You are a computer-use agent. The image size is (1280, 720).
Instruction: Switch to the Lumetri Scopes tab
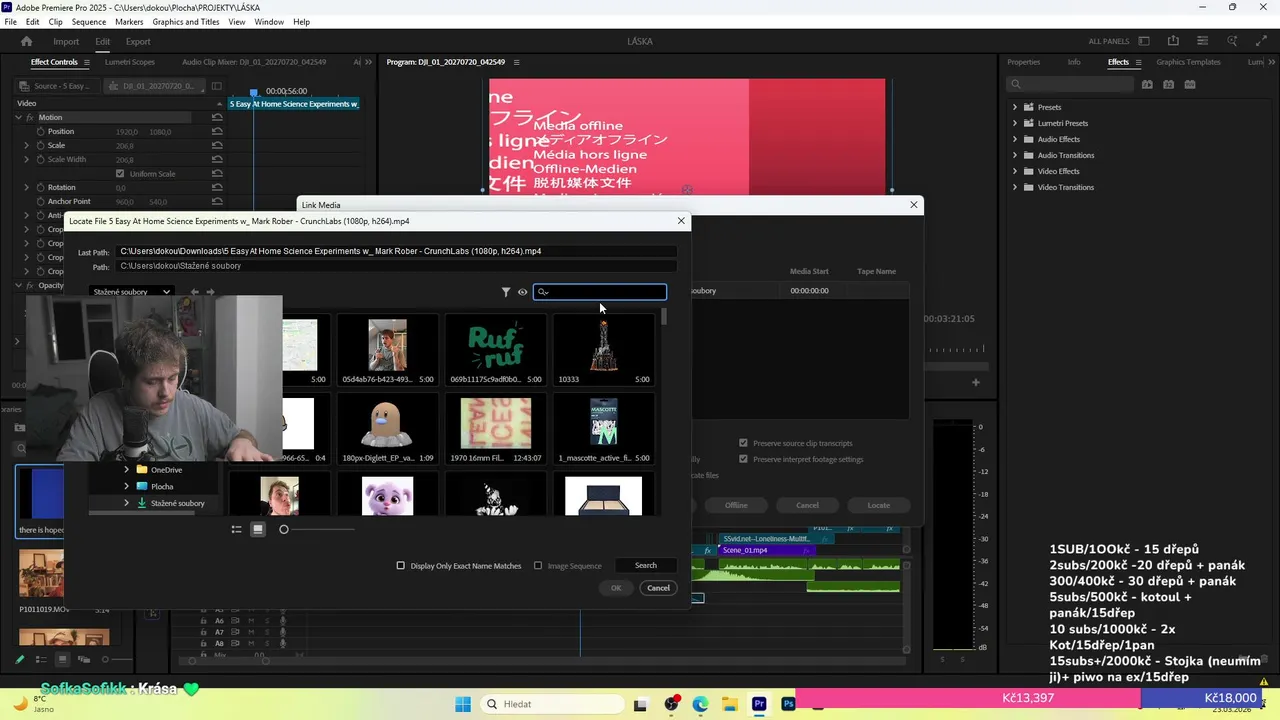129,62
